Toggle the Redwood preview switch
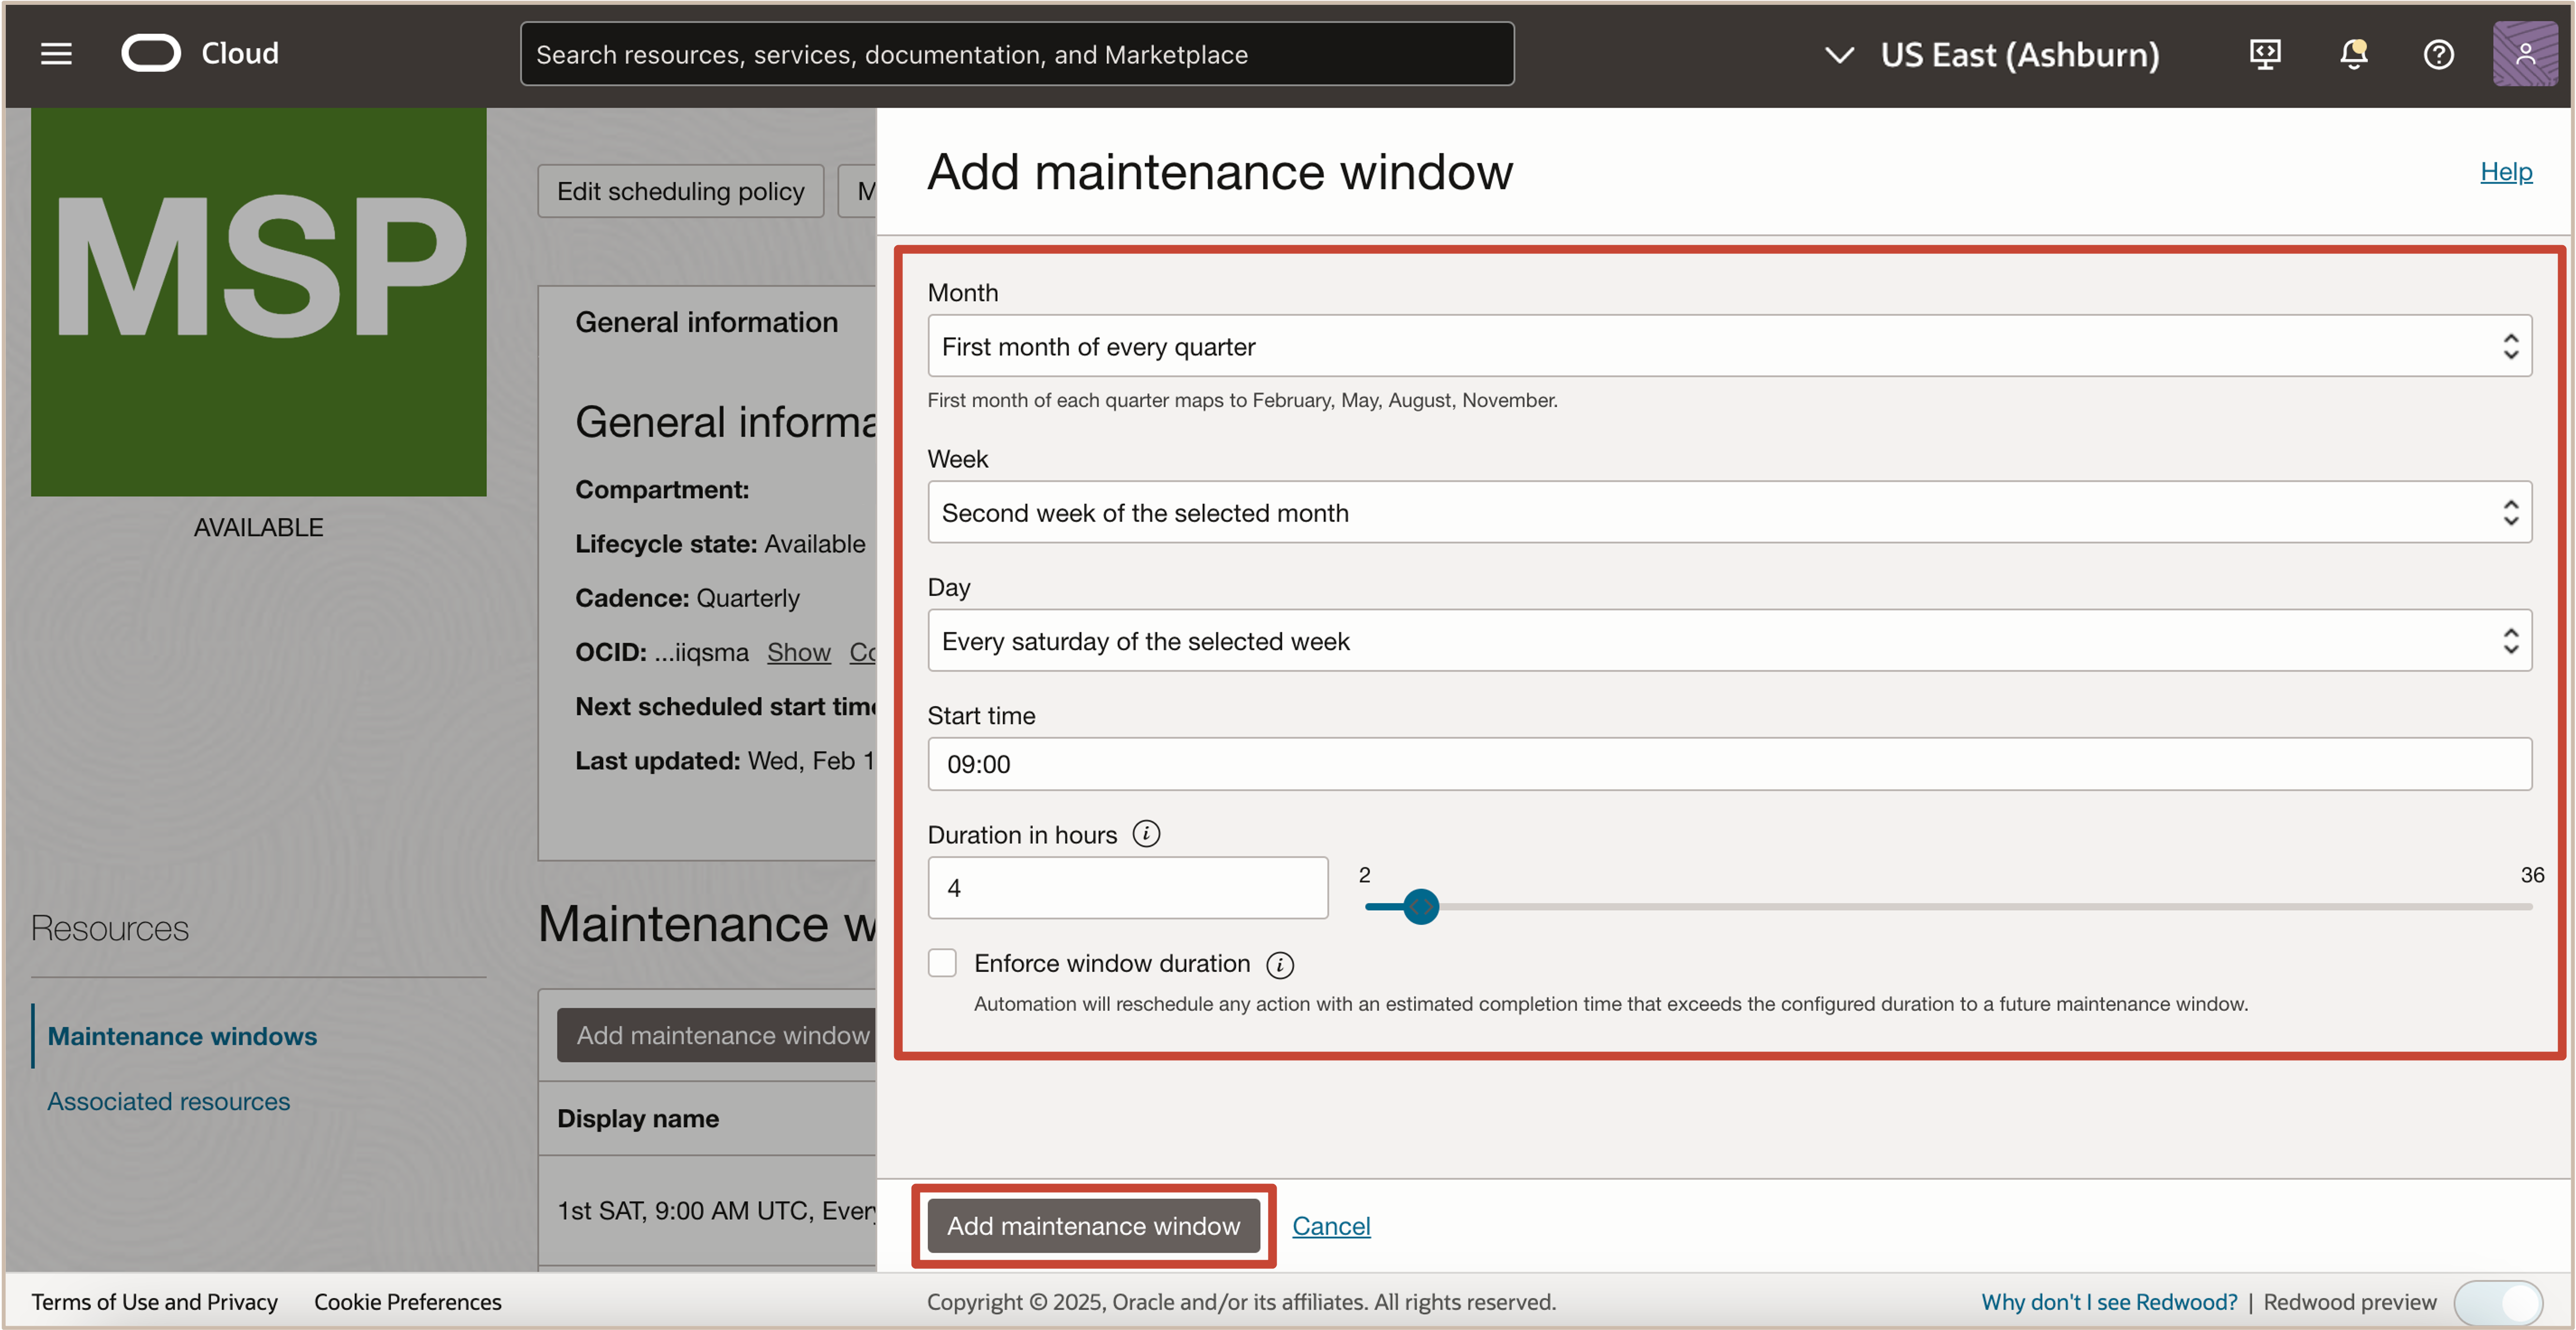 2503,1302
